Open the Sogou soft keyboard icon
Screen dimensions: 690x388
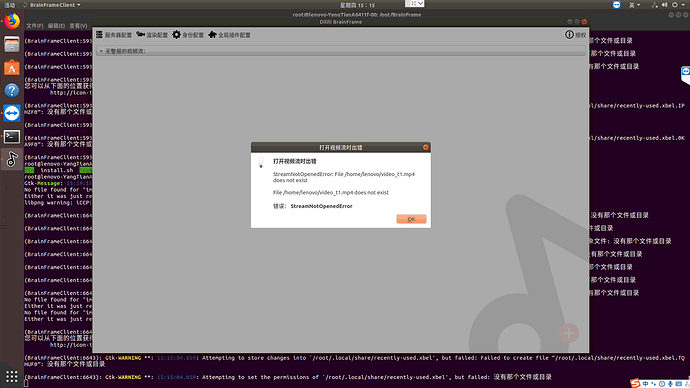679,384
